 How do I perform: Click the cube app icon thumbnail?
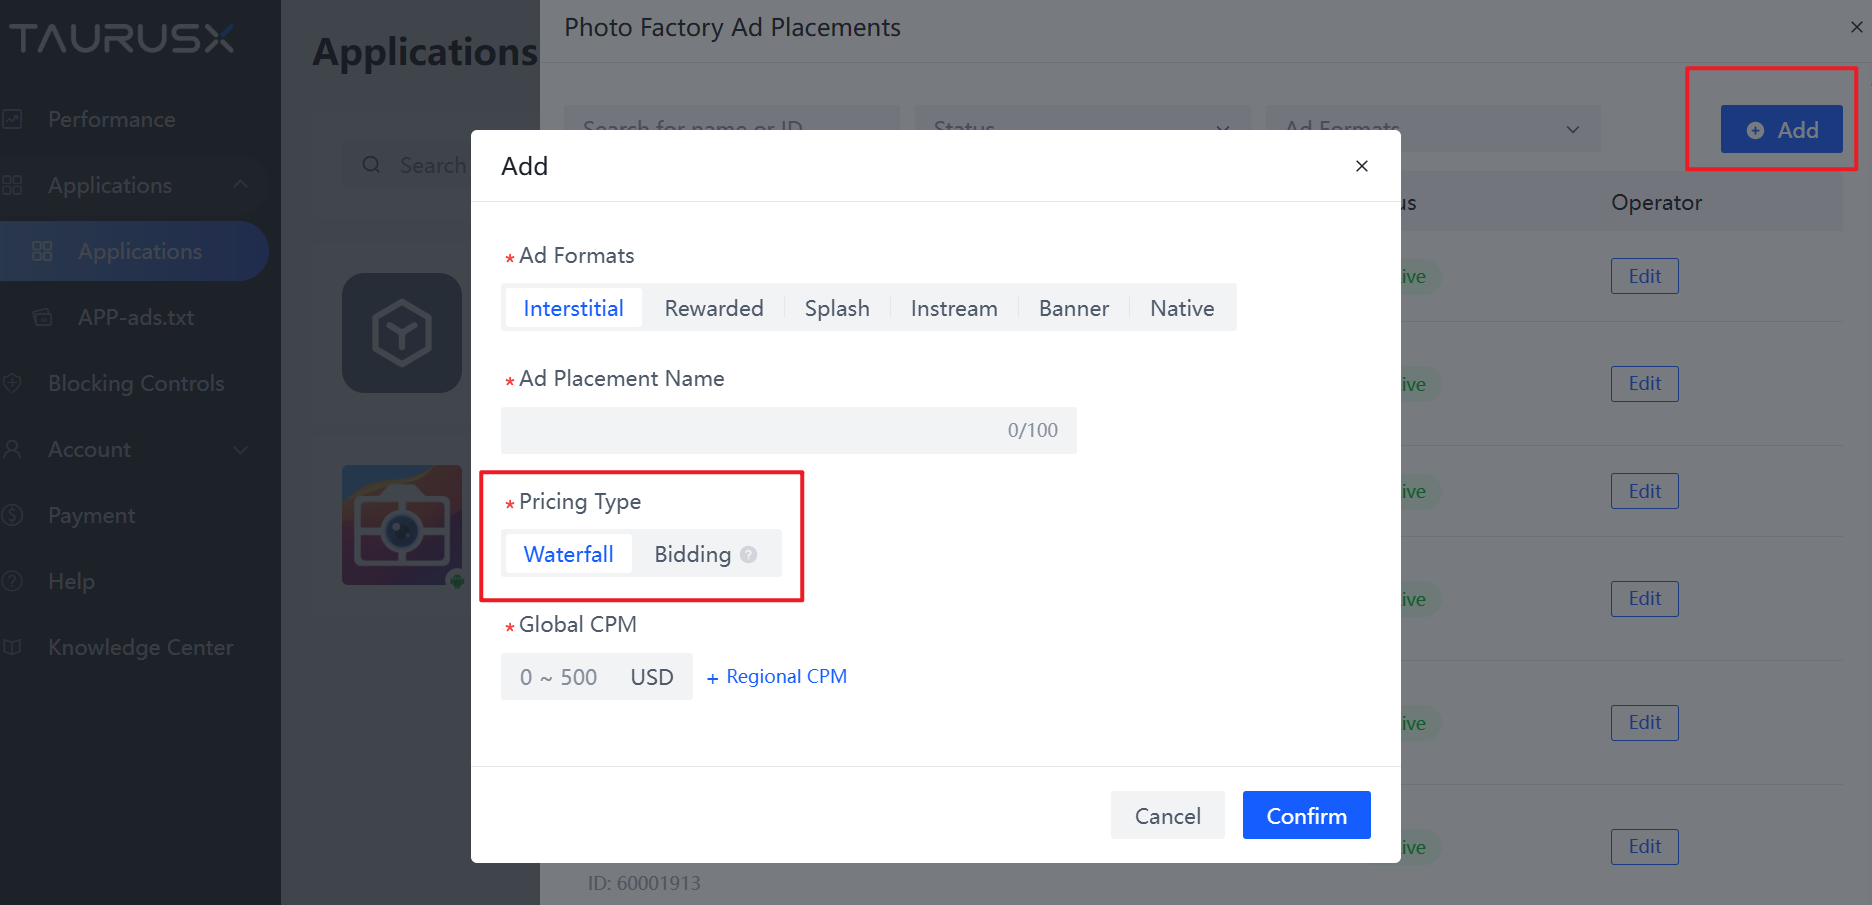point(402,332)
